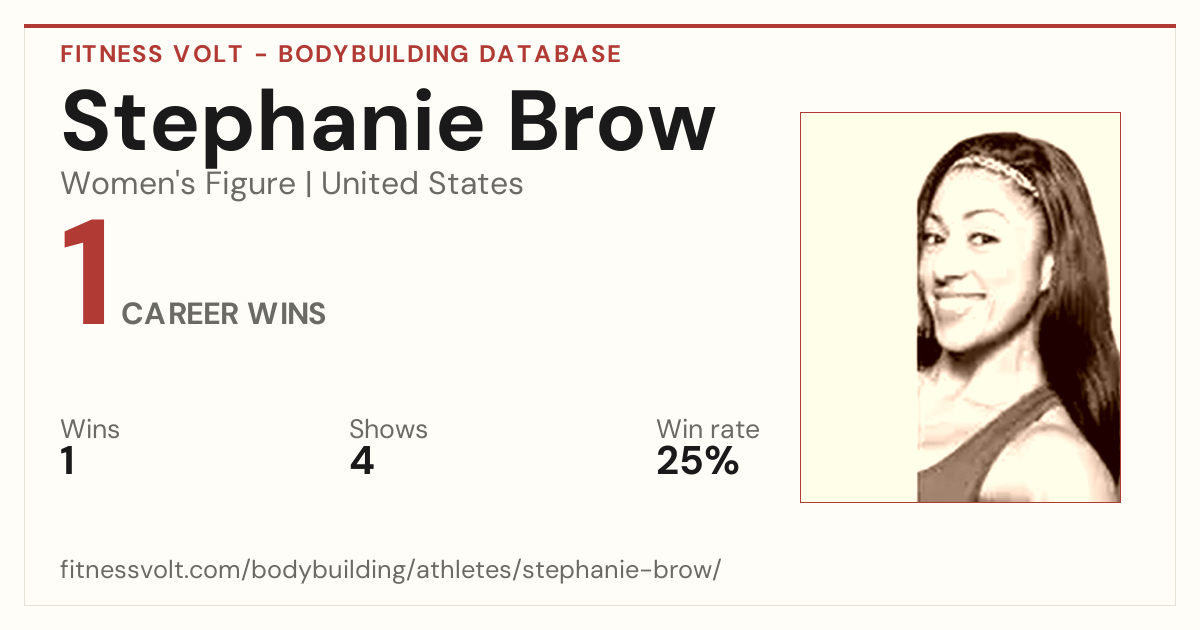Open the fitnessvolt.com athlete URL

tap(390, 571)
